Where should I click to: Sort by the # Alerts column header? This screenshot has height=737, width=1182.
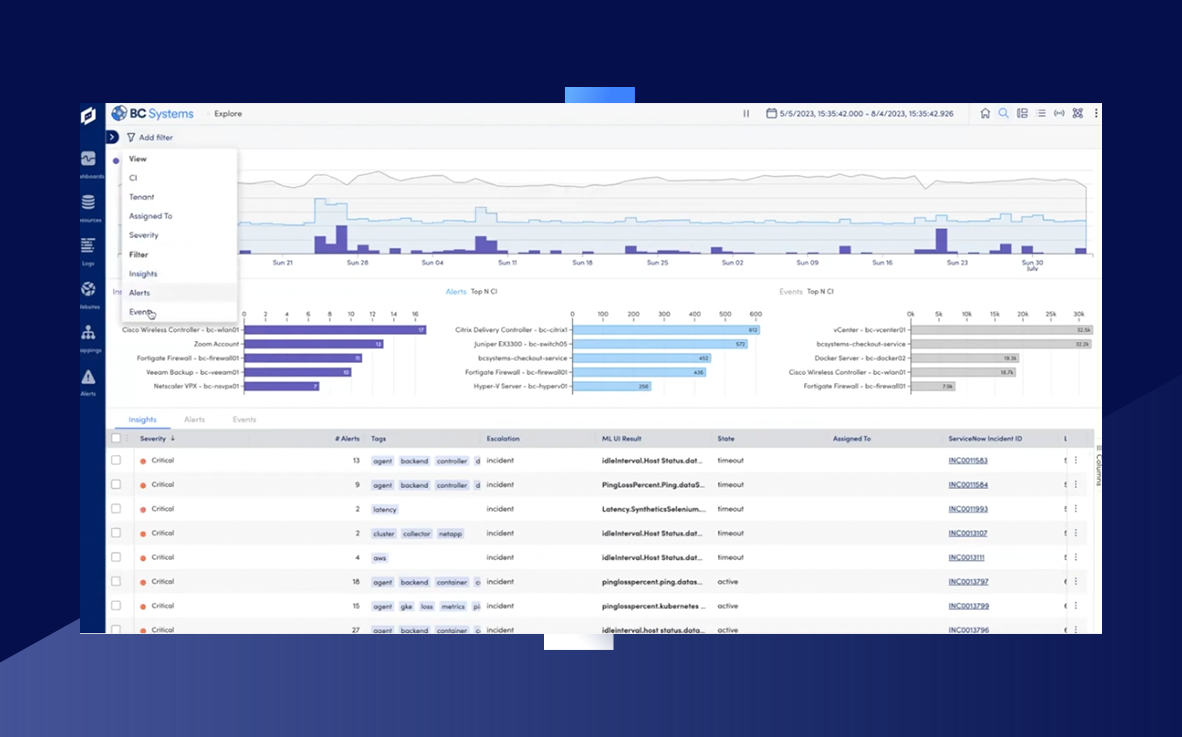[348, 439]
